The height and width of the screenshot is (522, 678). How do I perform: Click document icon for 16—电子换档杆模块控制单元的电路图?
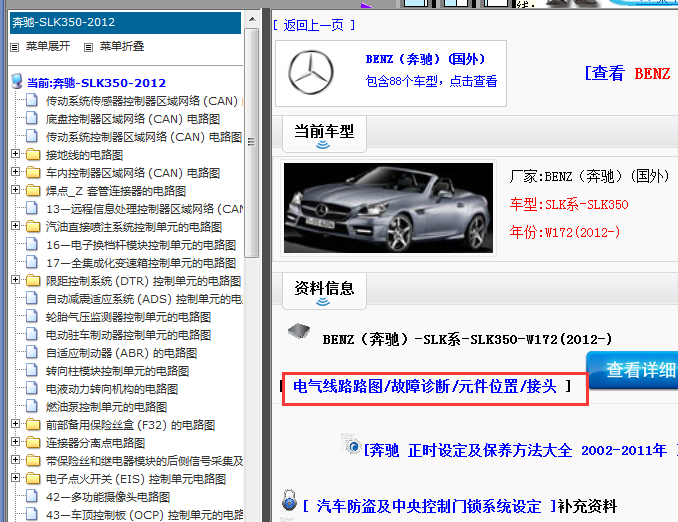32,244
